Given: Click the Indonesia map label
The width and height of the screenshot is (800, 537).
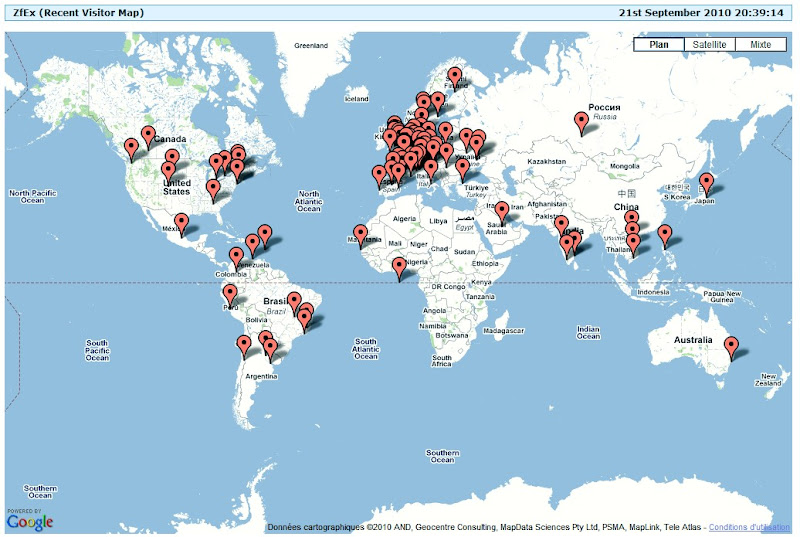Looking at the screenshot, I should click(x=653, y=292).
